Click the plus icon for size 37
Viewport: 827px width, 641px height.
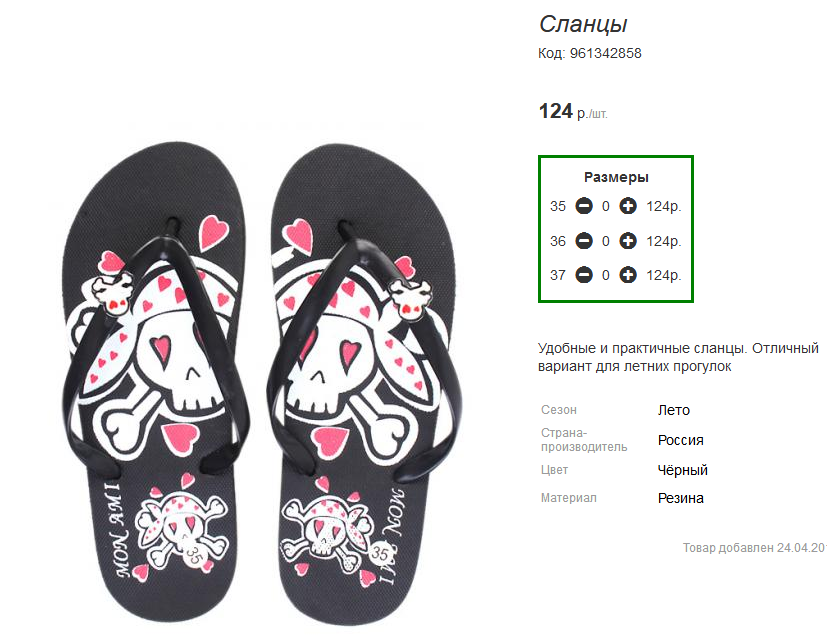(628, 275)
